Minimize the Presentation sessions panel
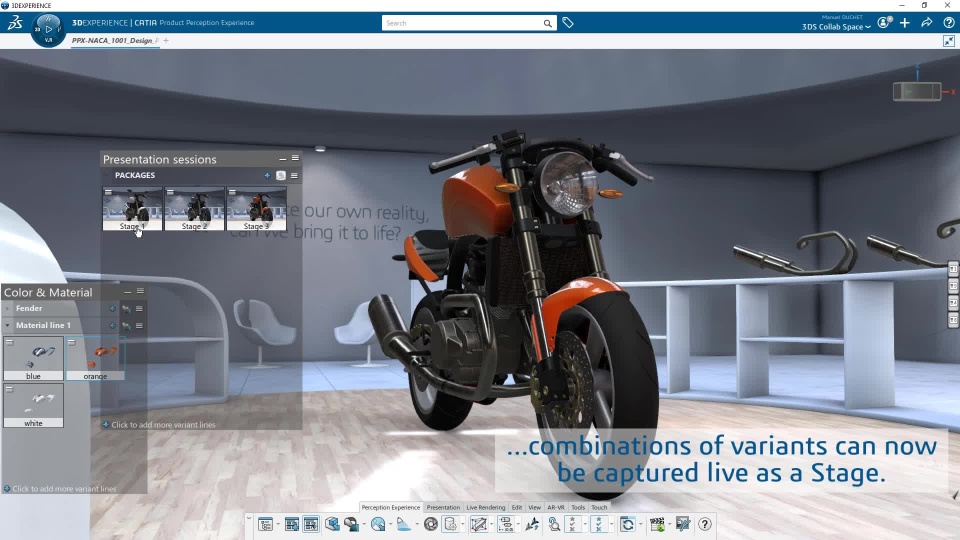This screenshot has height=540, width=960. click(282, 159)
